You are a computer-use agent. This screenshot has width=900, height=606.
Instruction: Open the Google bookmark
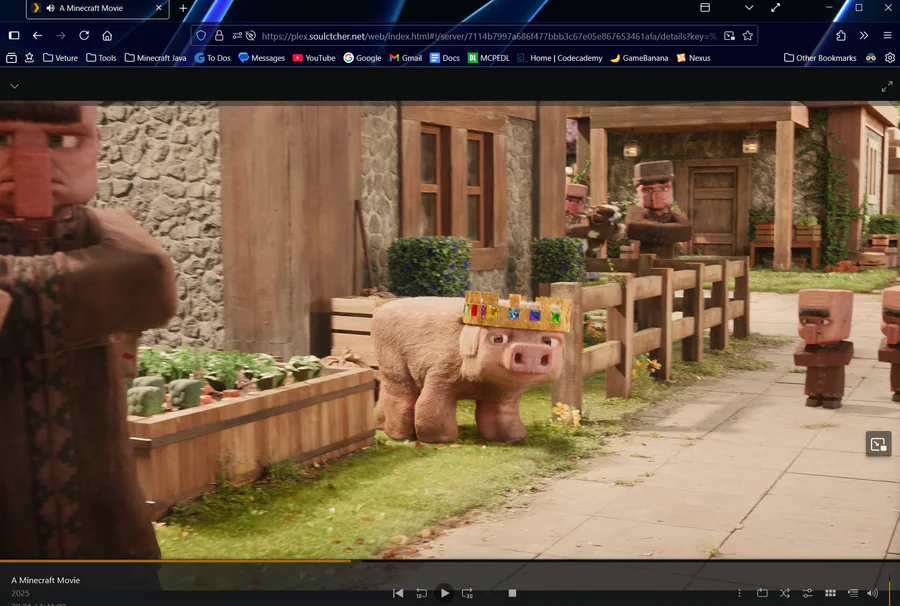(x=362, y=58)
